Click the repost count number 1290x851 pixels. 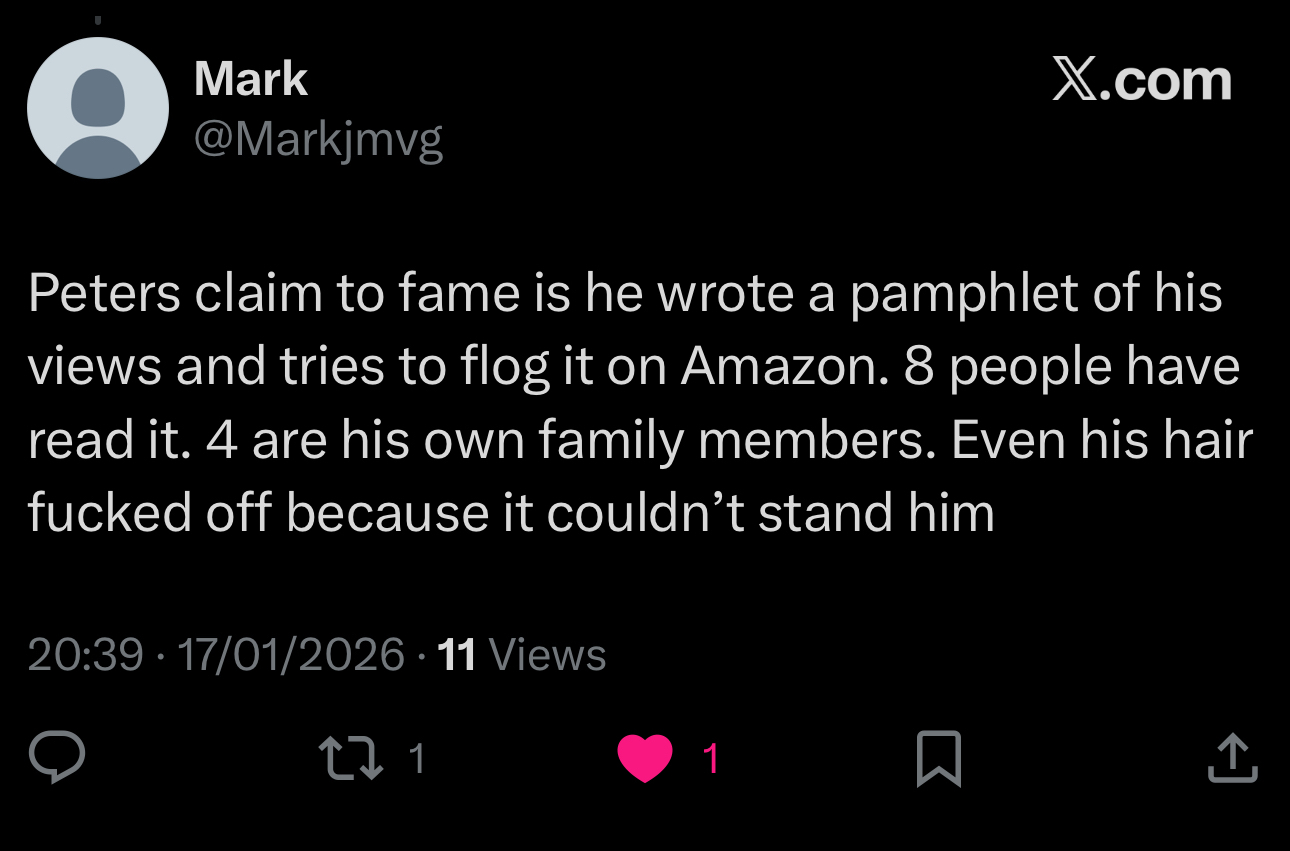(418, 759)
